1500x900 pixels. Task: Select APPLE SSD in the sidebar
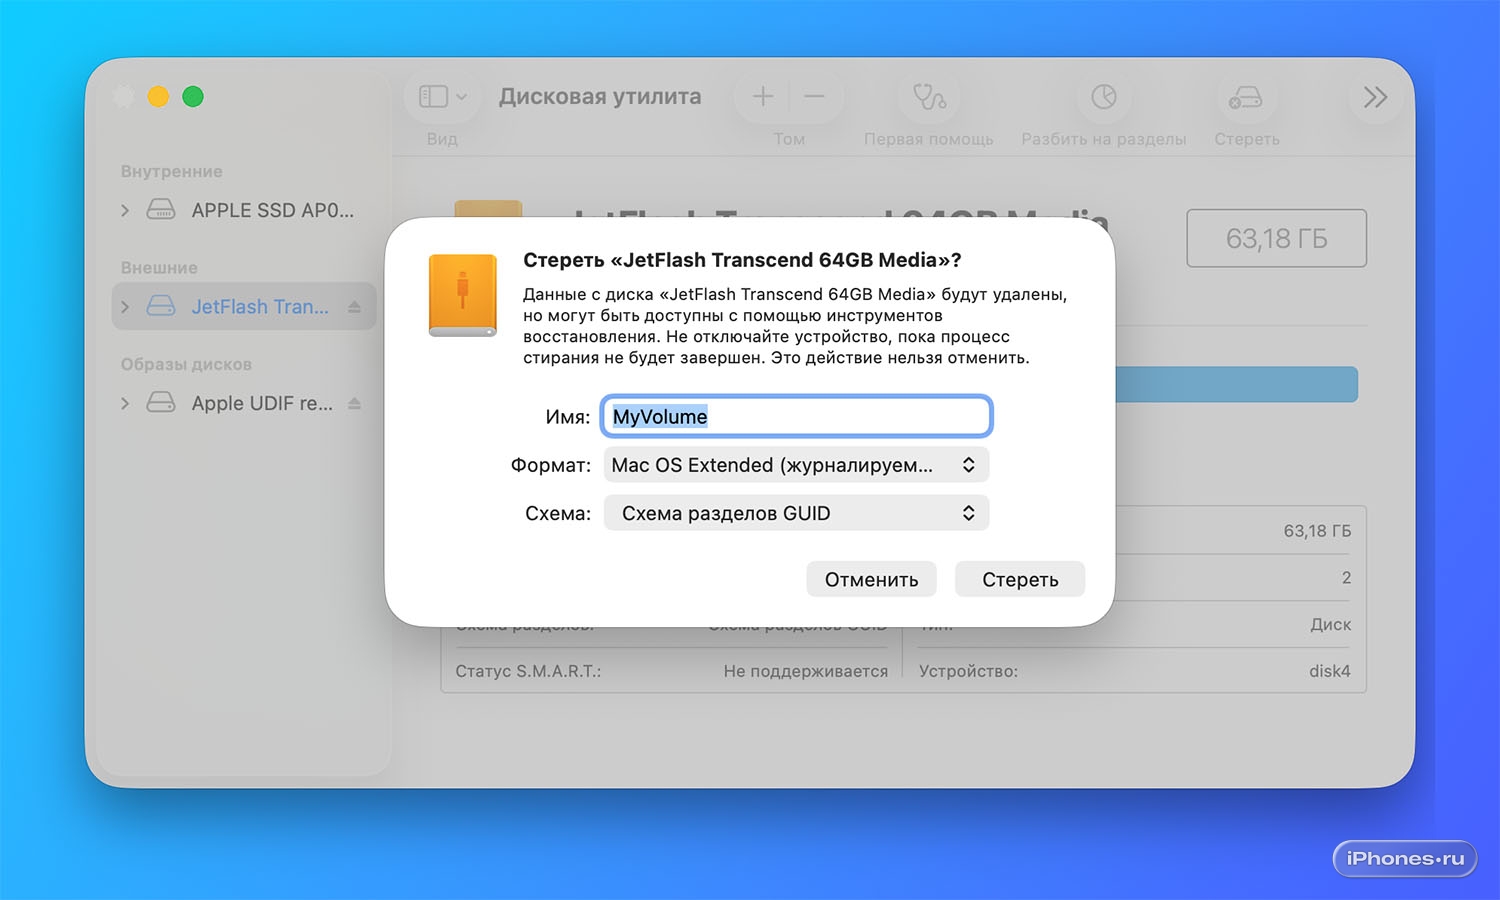click(x=272, y=210)
